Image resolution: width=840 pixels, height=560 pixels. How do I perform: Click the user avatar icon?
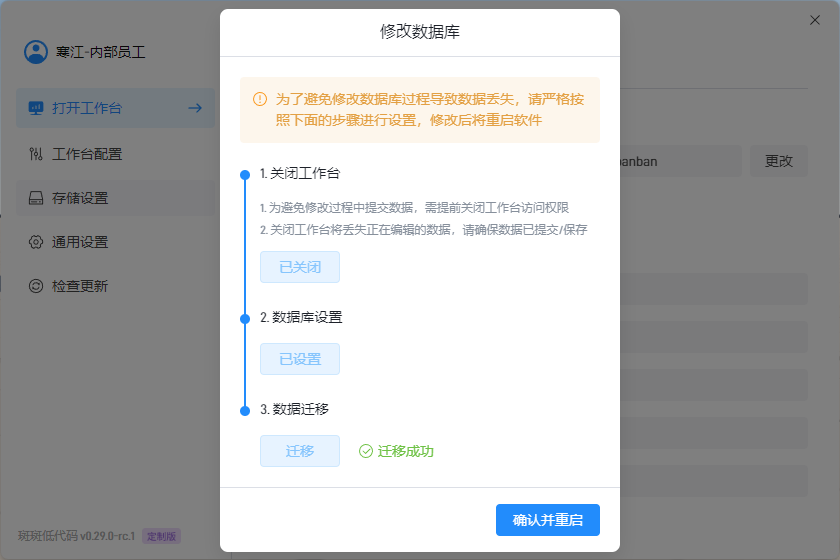36,52
